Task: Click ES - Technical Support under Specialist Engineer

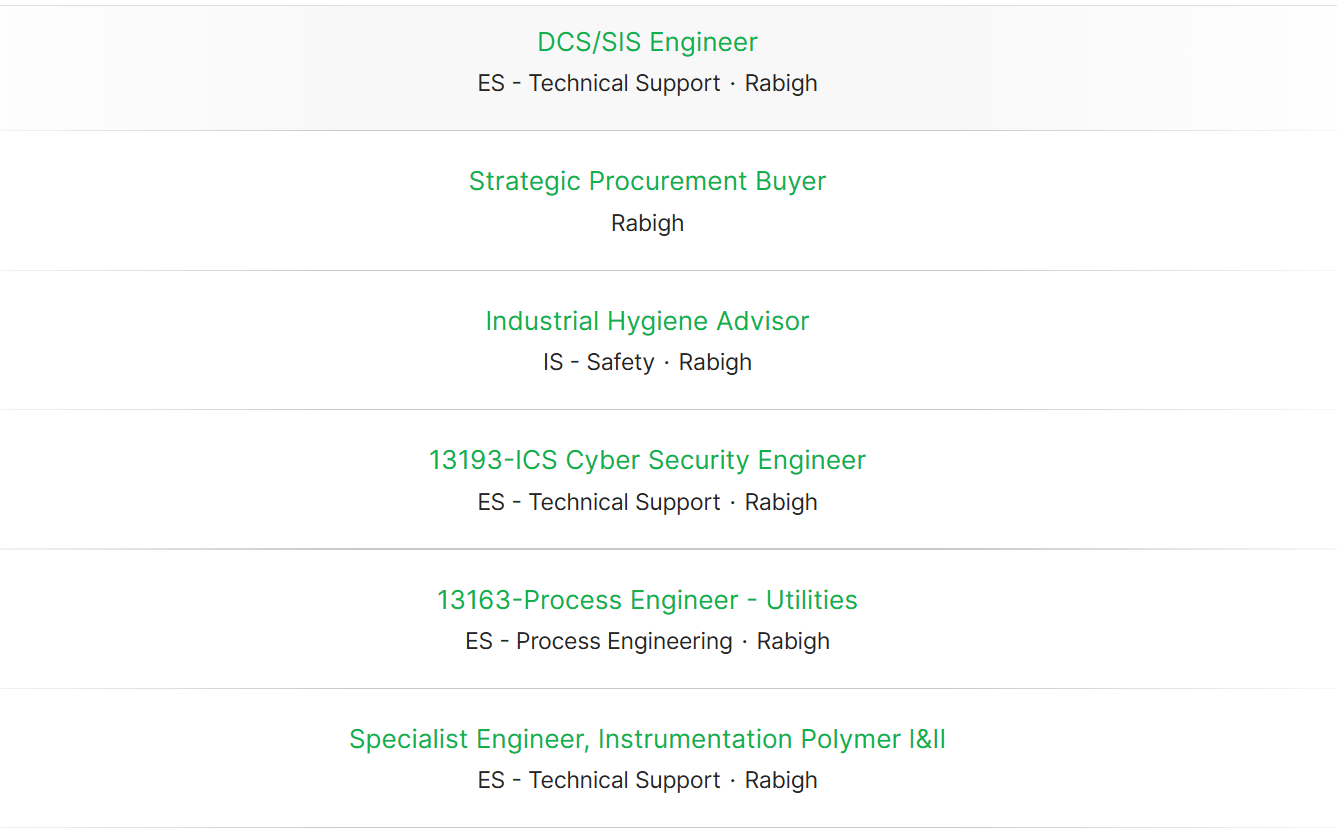Action: click(x=599, y=780)
